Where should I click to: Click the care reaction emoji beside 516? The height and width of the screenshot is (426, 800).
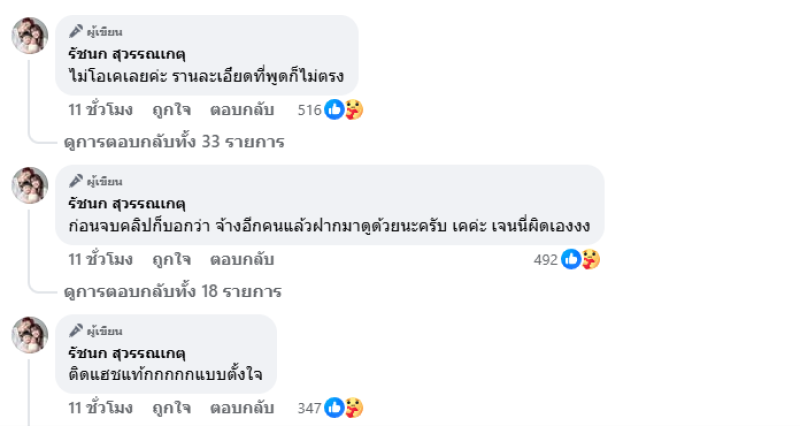coord(353,110)
